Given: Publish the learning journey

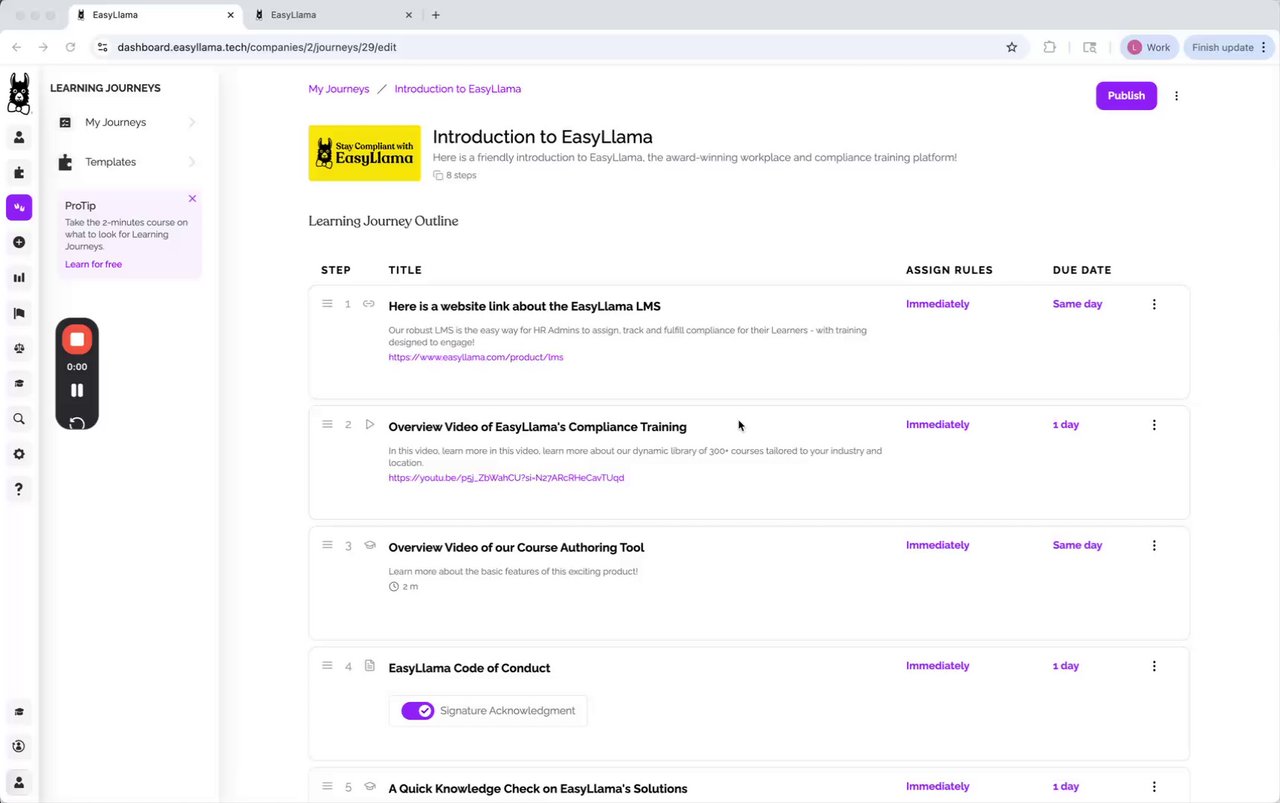Looking at the screenshot, I should pyautogui.click(x=1126, y=96).
